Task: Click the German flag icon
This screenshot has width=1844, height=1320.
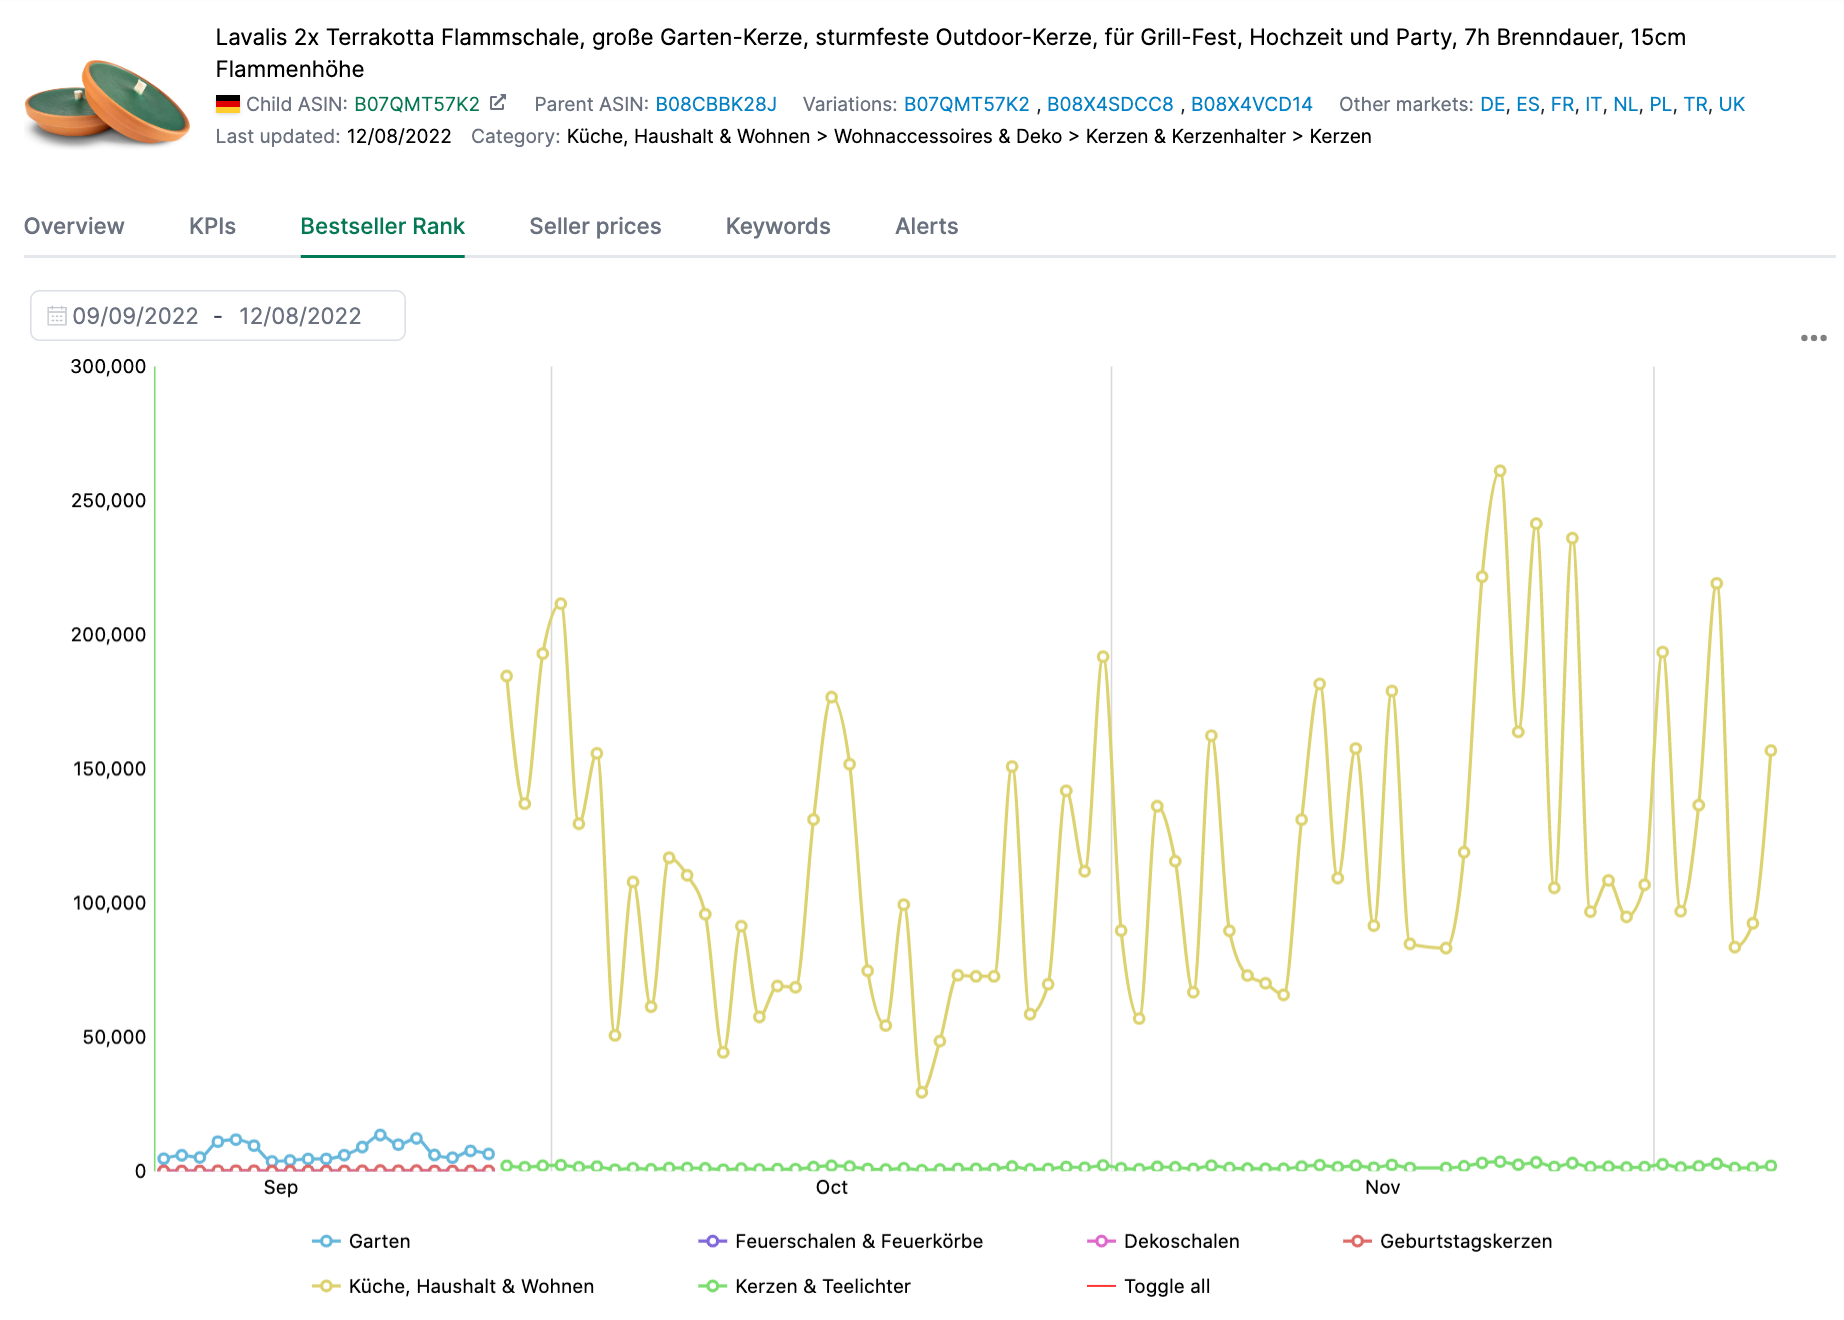Action: click(x=228, y=101)
